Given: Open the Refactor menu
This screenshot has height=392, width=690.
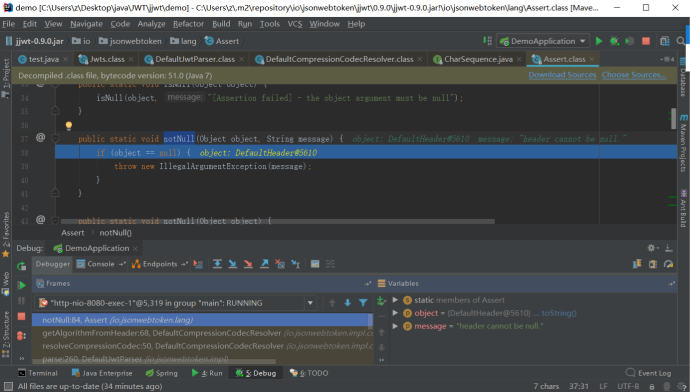Looking at the screenshot, I should pos(188,24).
